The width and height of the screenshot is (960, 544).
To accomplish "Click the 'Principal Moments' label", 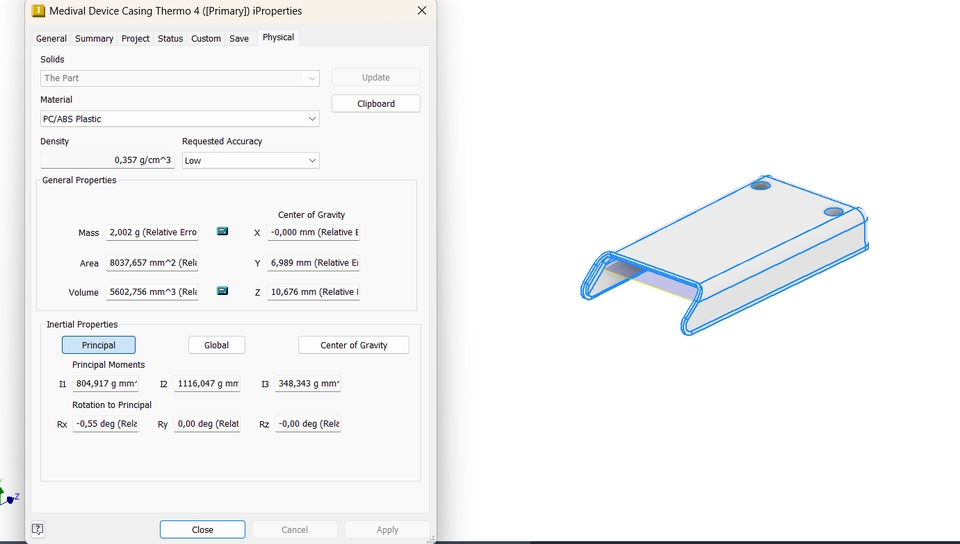I will (108, 365).
